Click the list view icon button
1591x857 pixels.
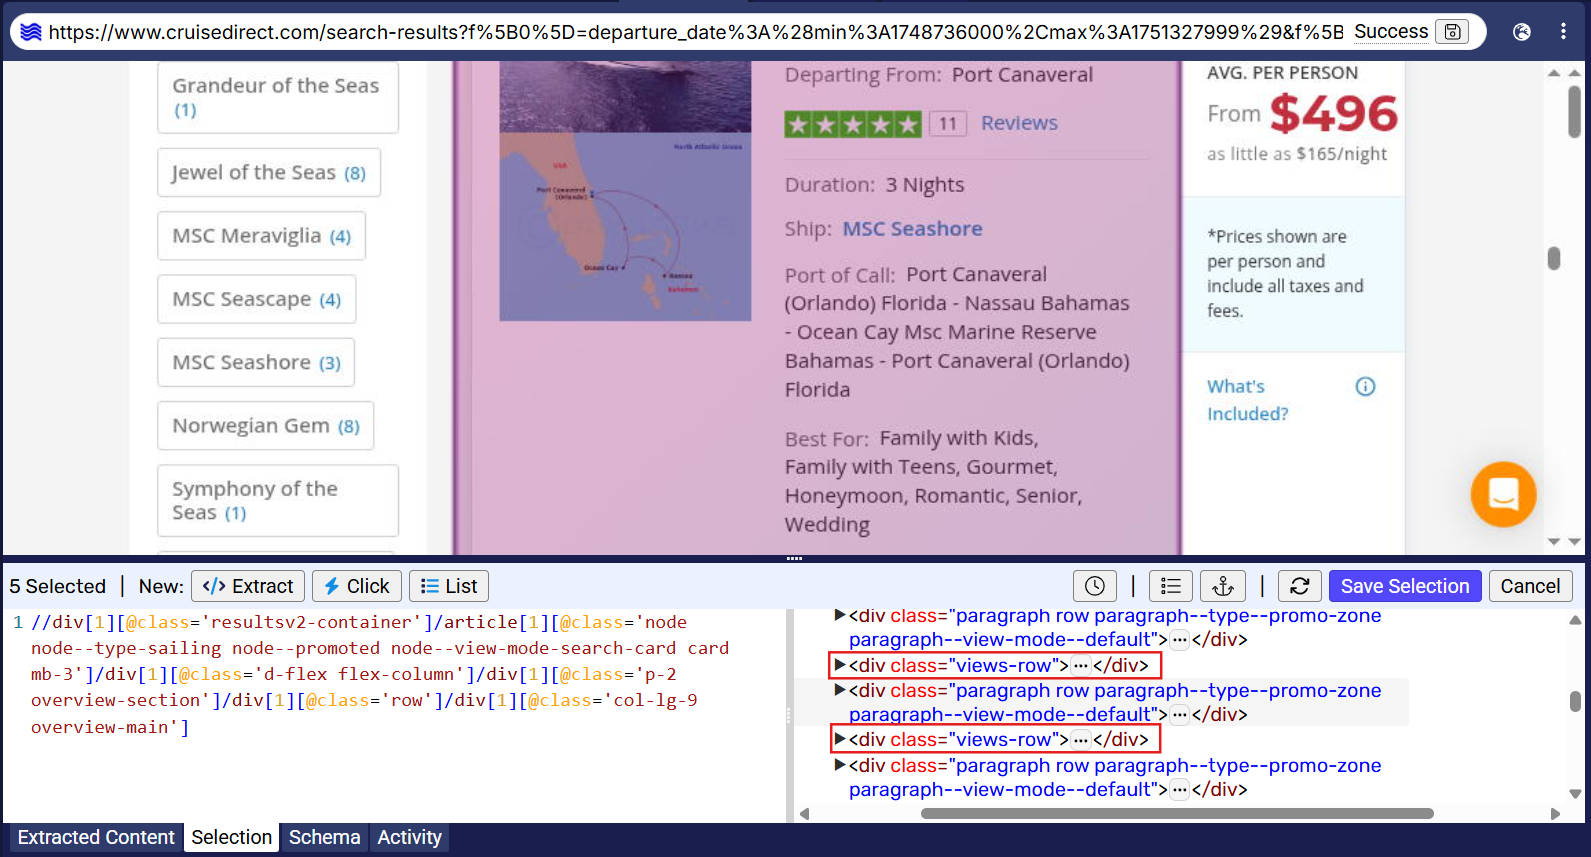click(x=1170, y=586)
